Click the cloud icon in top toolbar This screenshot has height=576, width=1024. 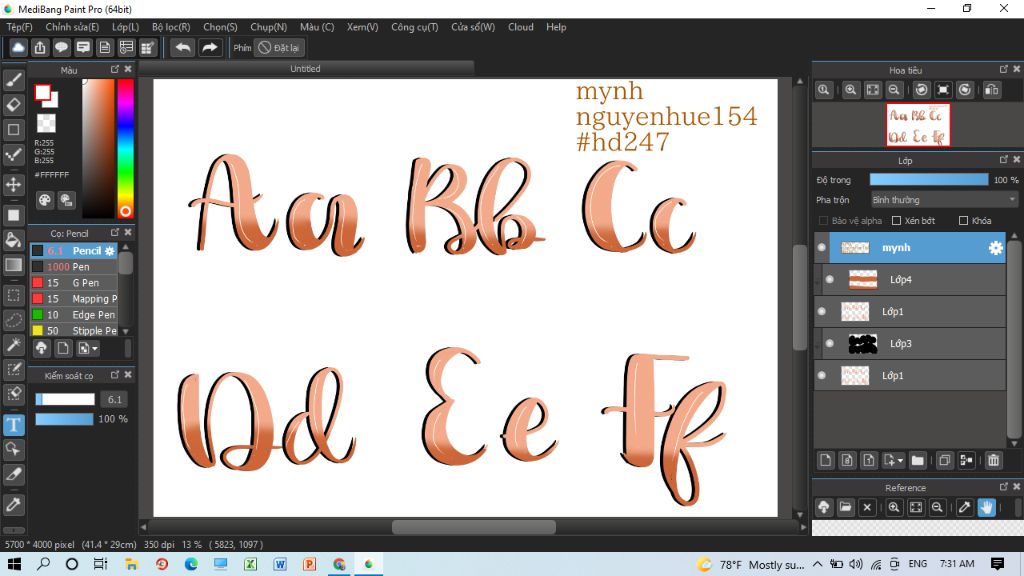18,48
